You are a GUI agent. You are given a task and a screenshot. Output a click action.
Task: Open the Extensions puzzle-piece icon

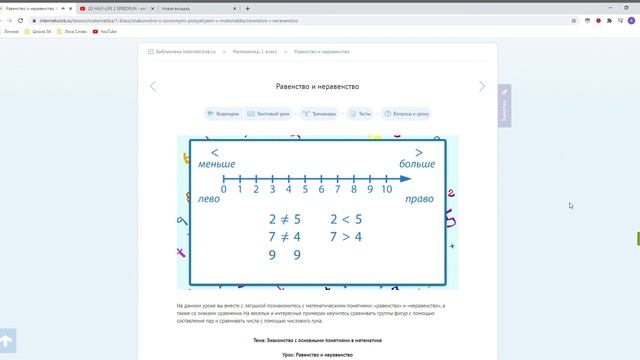[609, 20]
